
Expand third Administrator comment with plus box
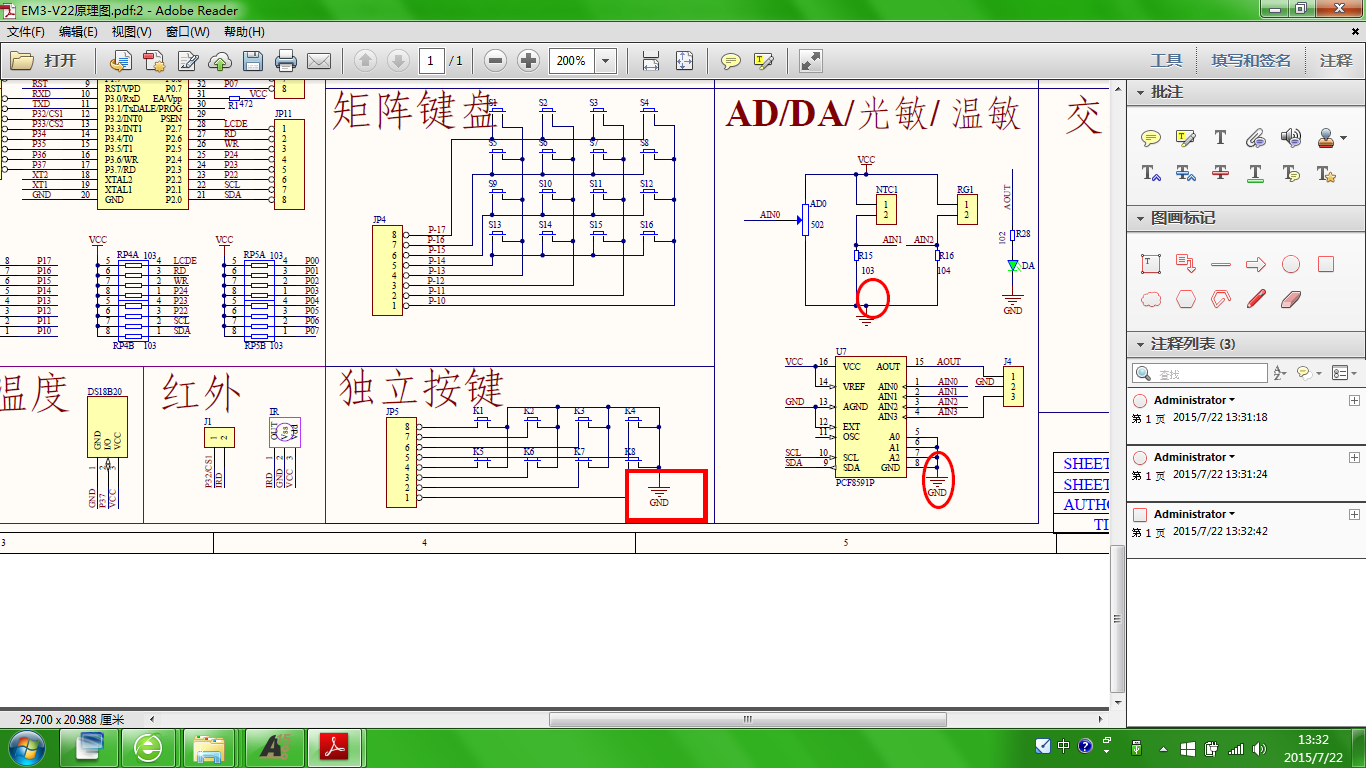pos(1354,515)
